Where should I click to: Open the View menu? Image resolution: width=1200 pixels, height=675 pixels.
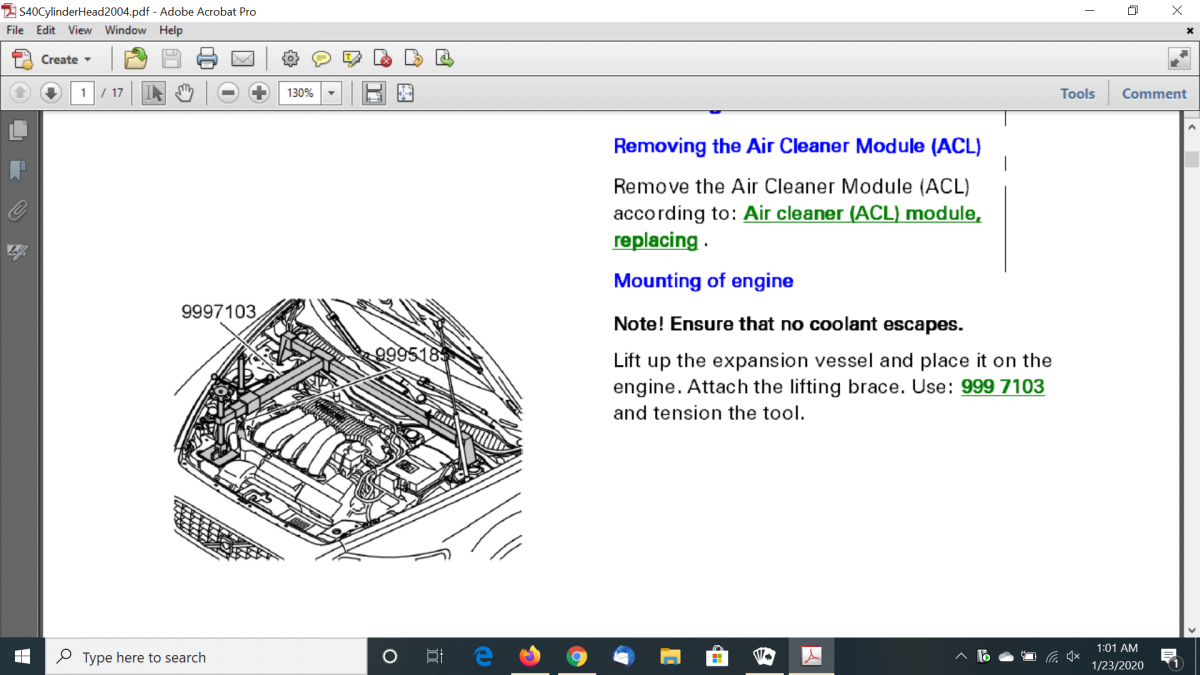pyautogui.click(x=80, y=30)
